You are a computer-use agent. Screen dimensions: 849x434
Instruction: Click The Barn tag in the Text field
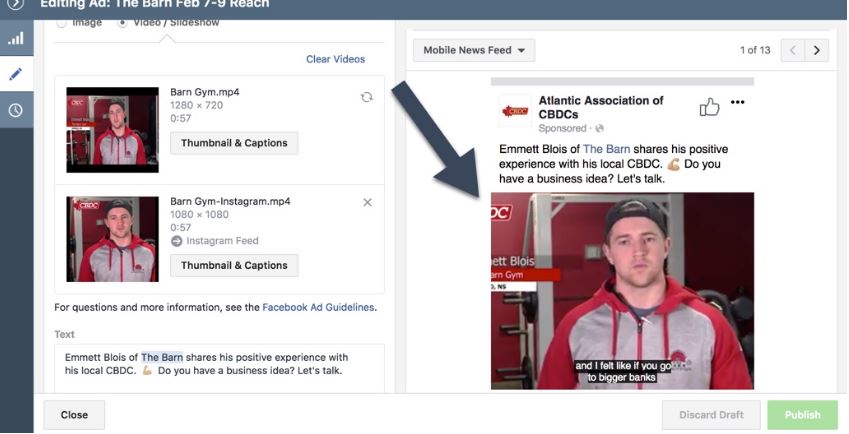162,357
